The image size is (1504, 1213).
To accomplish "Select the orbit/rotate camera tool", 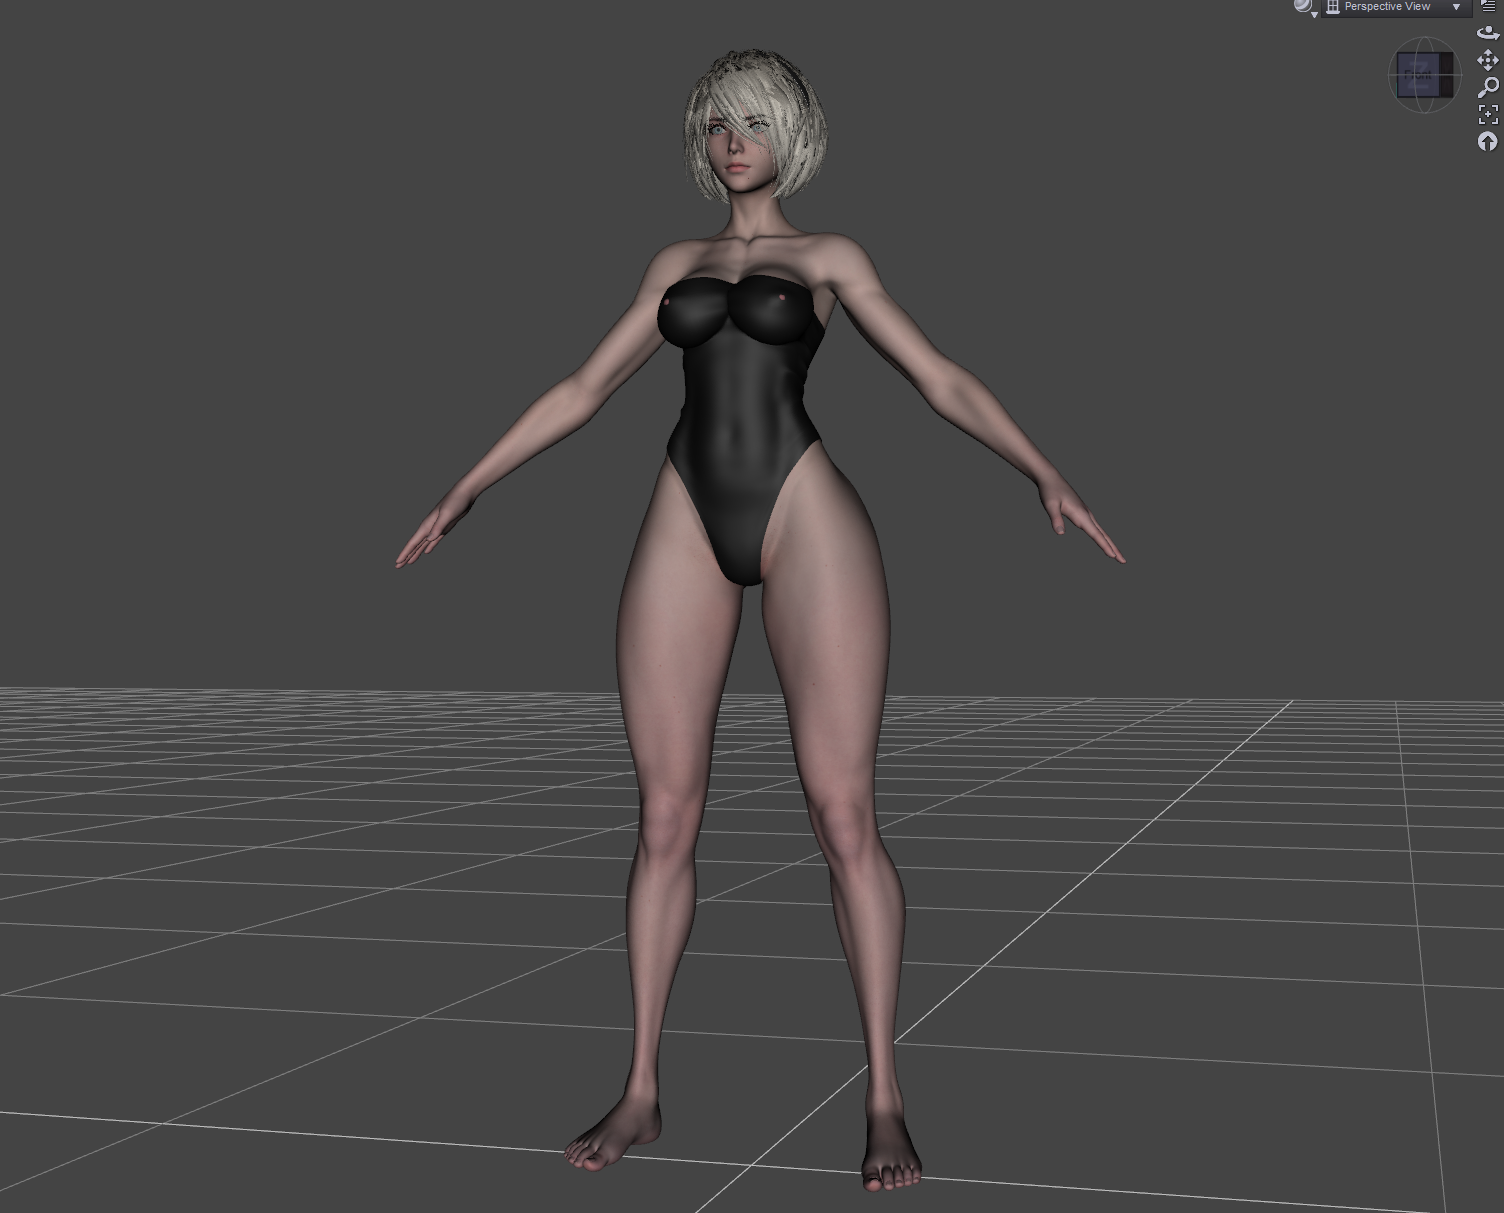I will tap(1488, 32).
